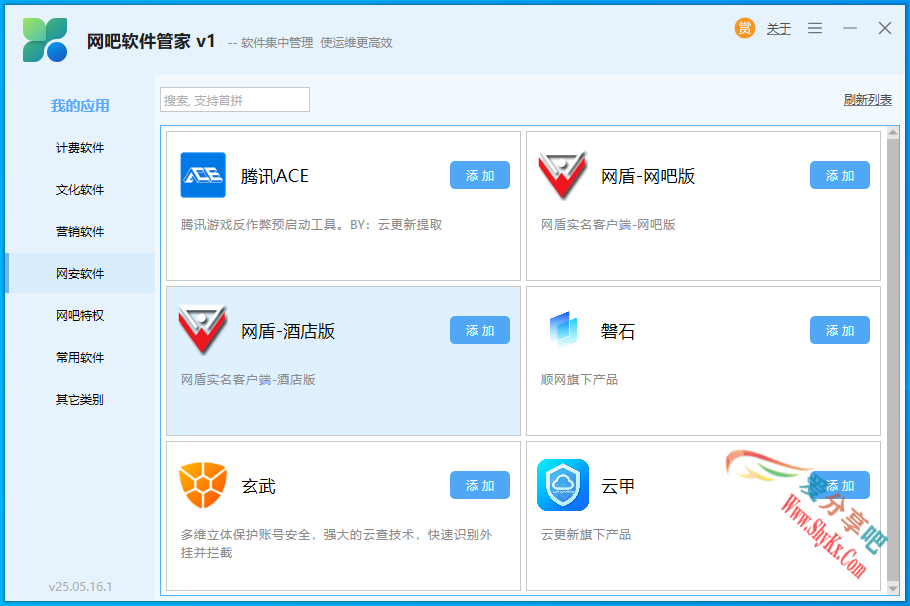Click the 云甲 title text
The height and width of the screenshot is (606, 910).
click(618, 486)
